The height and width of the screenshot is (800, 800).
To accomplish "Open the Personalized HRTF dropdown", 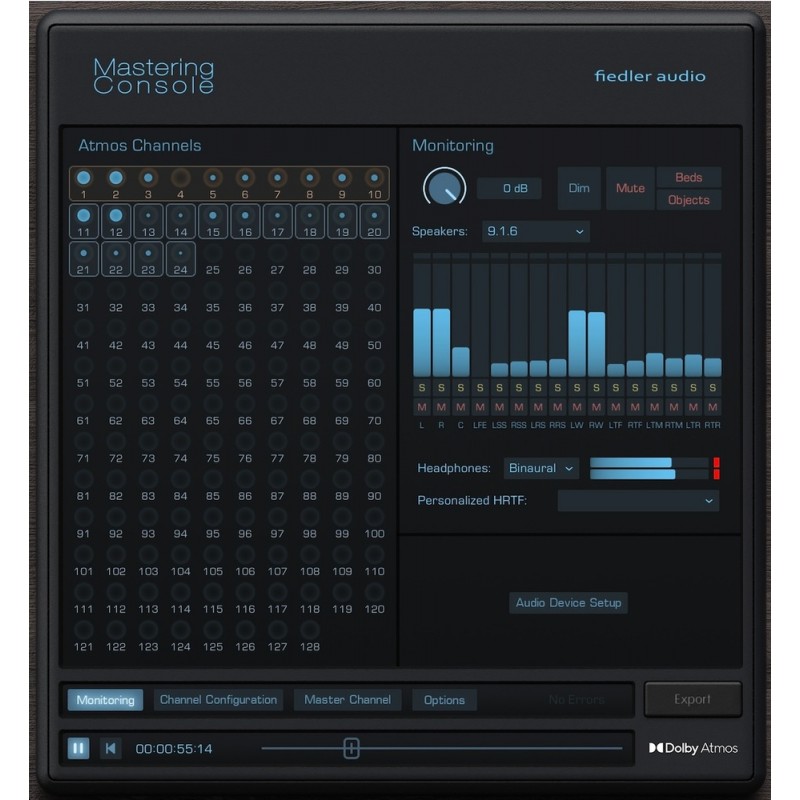I will pyautogui.click(x=637, y=500).
